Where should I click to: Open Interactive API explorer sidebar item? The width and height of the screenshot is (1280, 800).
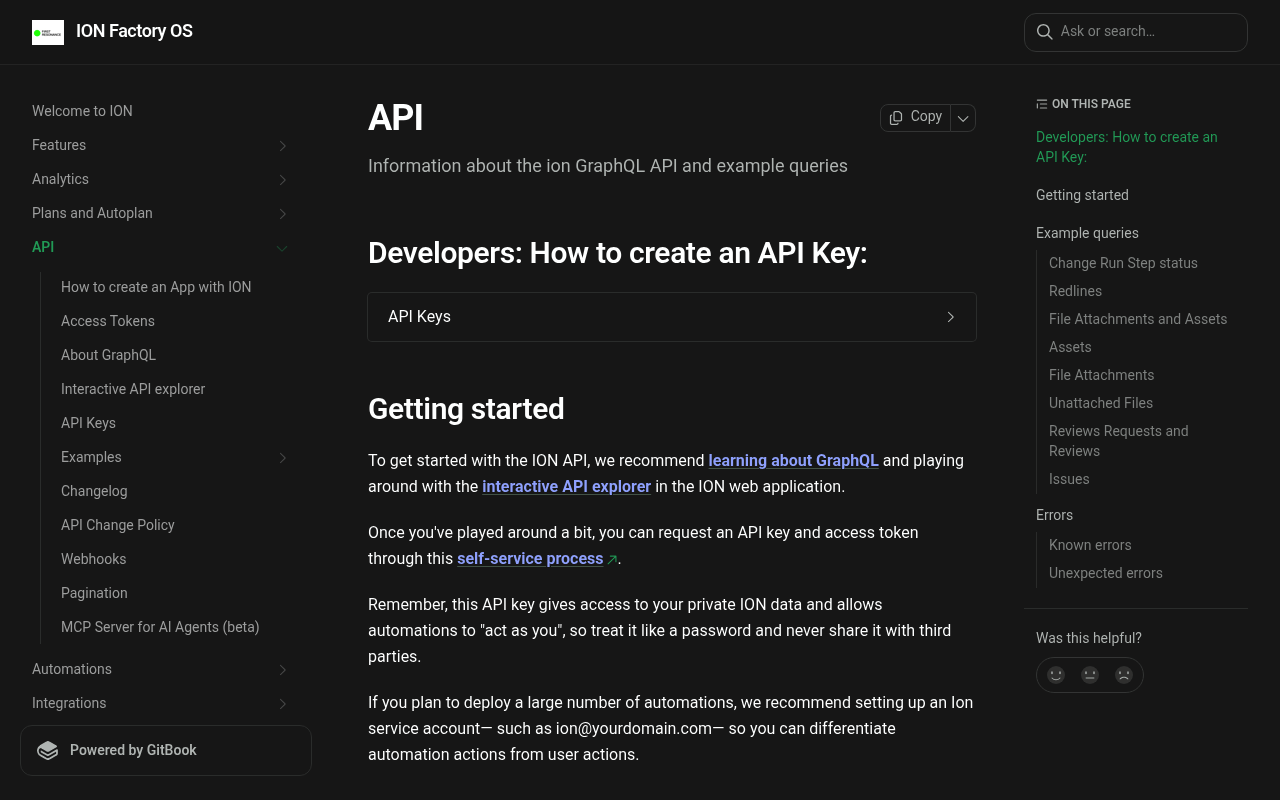133,389
